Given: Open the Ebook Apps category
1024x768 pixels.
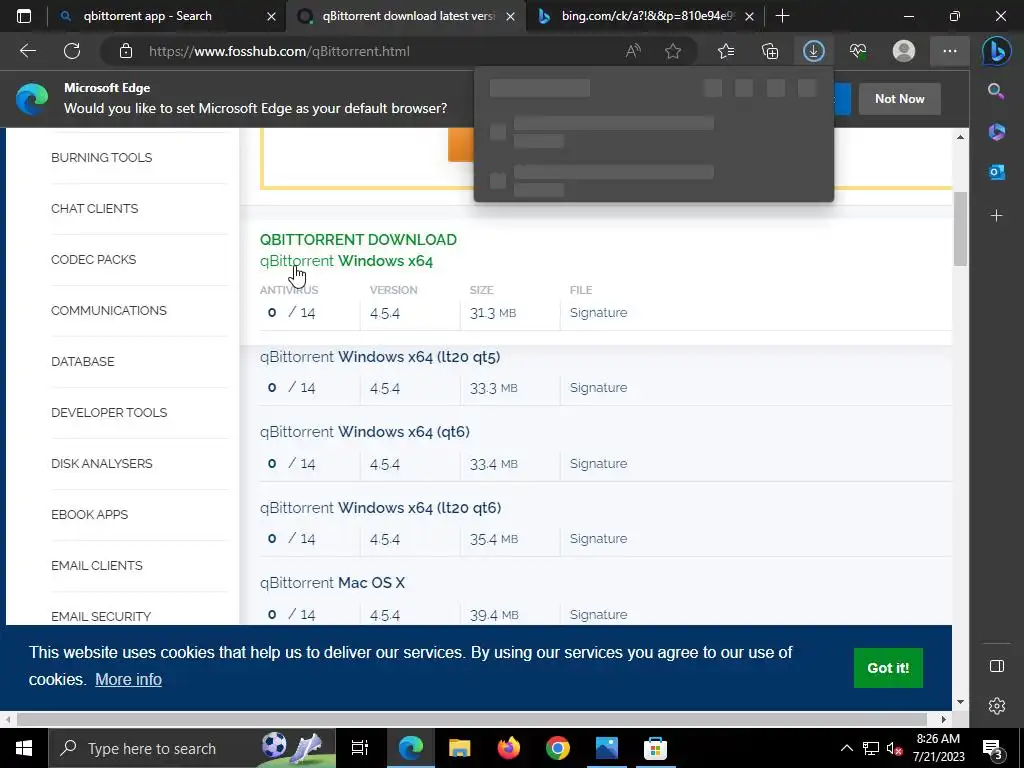Looking at the screenshot, I should tap(89, 514).
